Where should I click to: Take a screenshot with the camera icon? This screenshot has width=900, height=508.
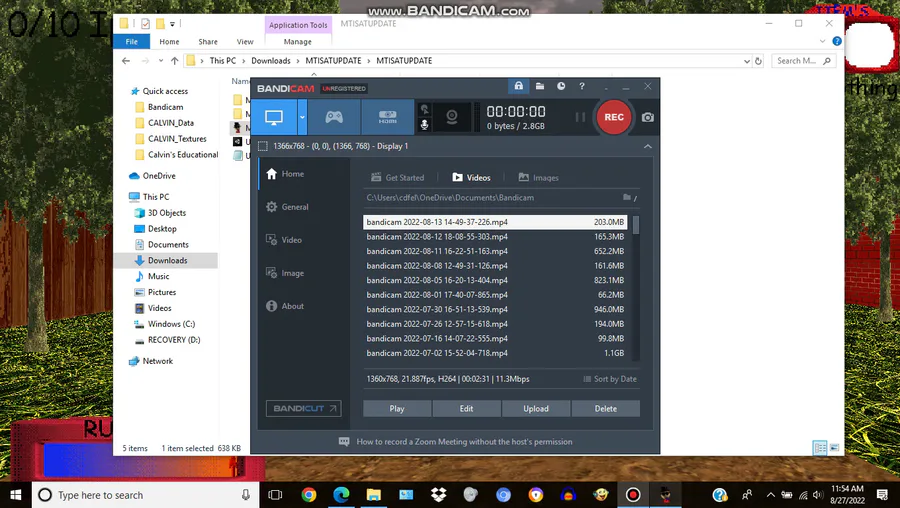648,117
